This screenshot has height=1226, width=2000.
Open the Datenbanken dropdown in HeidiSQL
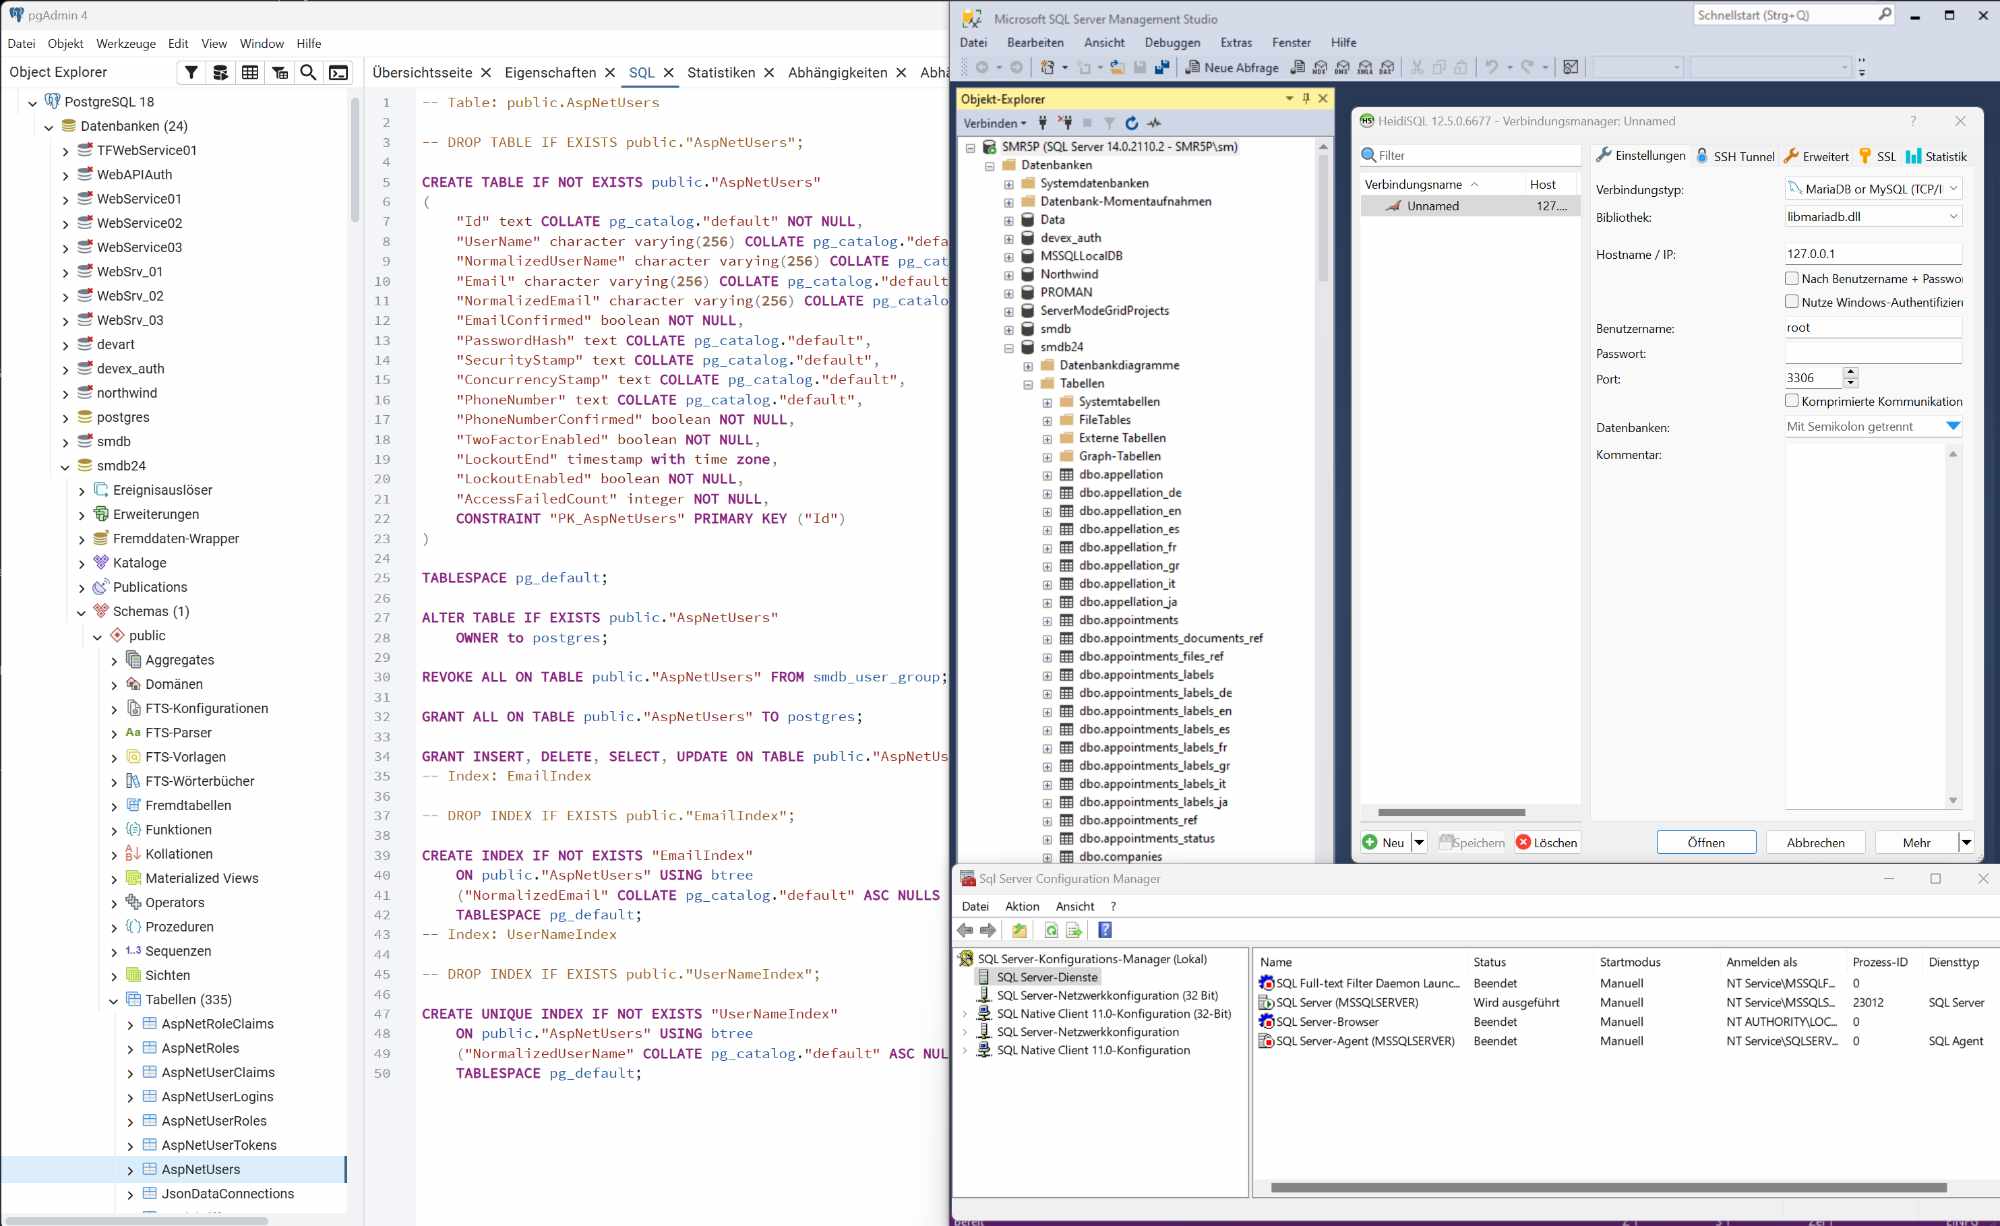pyautogui.click(x=1953, y=426)
